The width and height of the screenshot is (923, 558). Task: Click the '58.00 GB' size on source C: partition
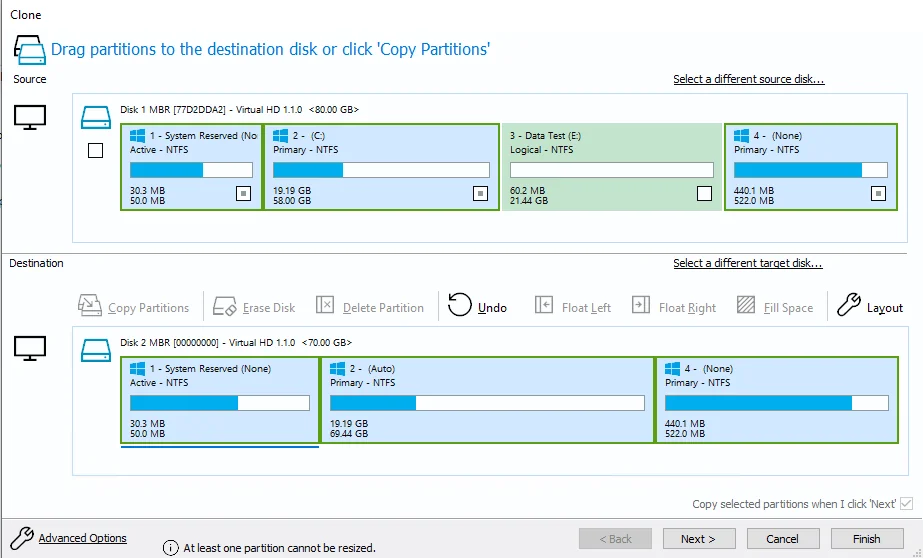292,201
